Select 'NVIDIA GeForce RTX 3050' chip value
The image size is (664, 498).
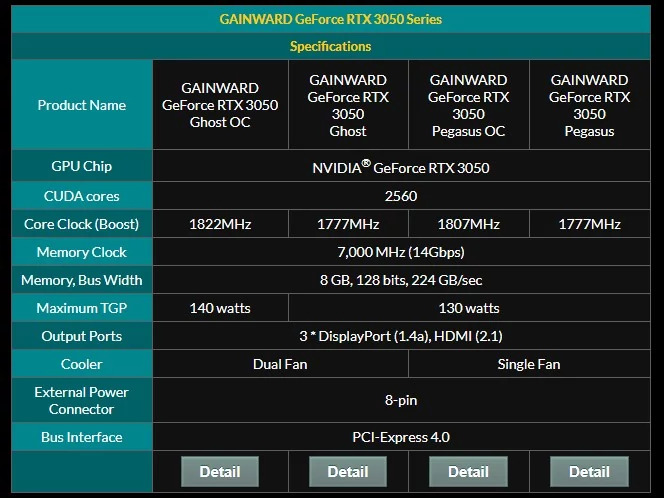click(401, 167)
